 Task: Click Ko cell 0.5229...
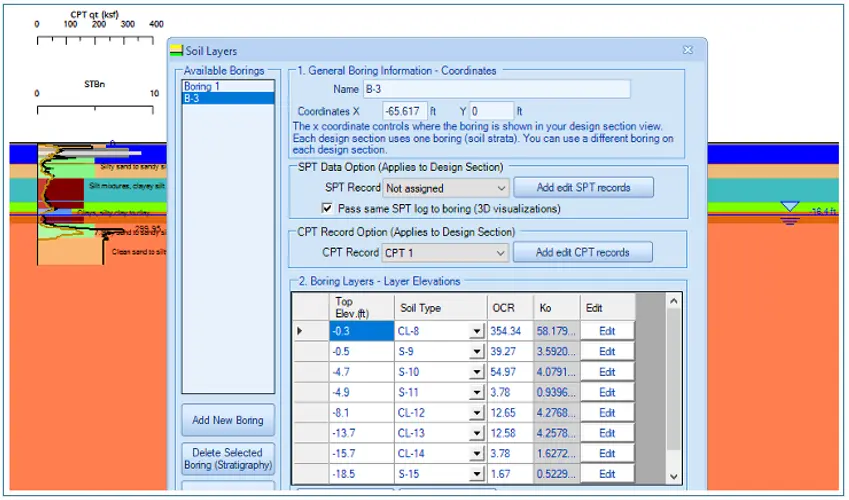click(x=557, y=474)
